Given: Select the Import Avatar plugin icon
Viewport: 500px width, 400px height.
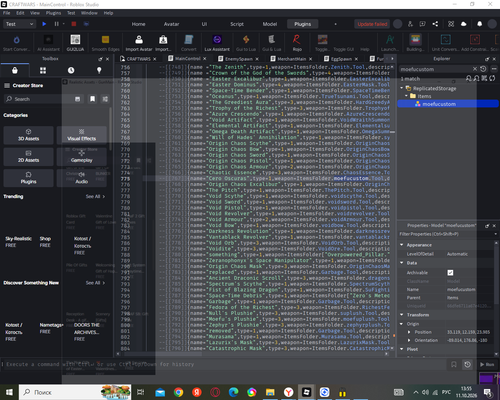Looking at the screenshot, I should [139, 43].
